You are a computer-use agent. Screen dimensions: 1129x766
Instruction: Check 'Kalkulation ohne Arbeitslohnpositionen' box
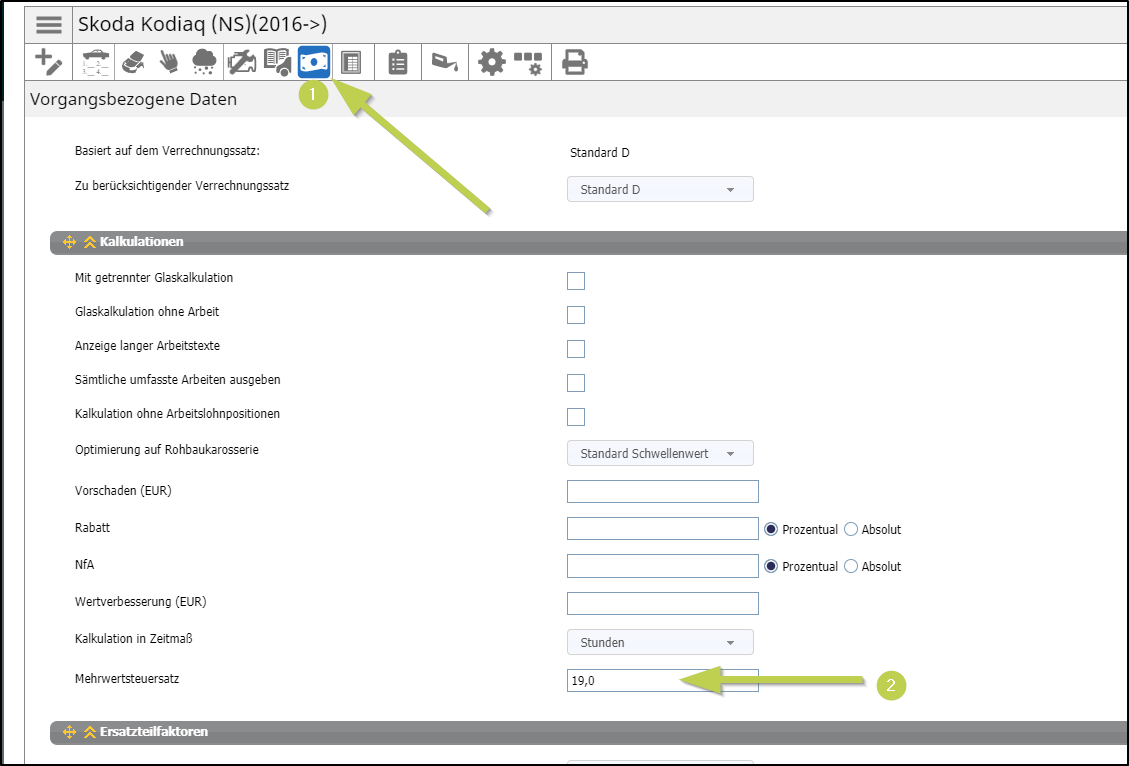pos(576,417)
